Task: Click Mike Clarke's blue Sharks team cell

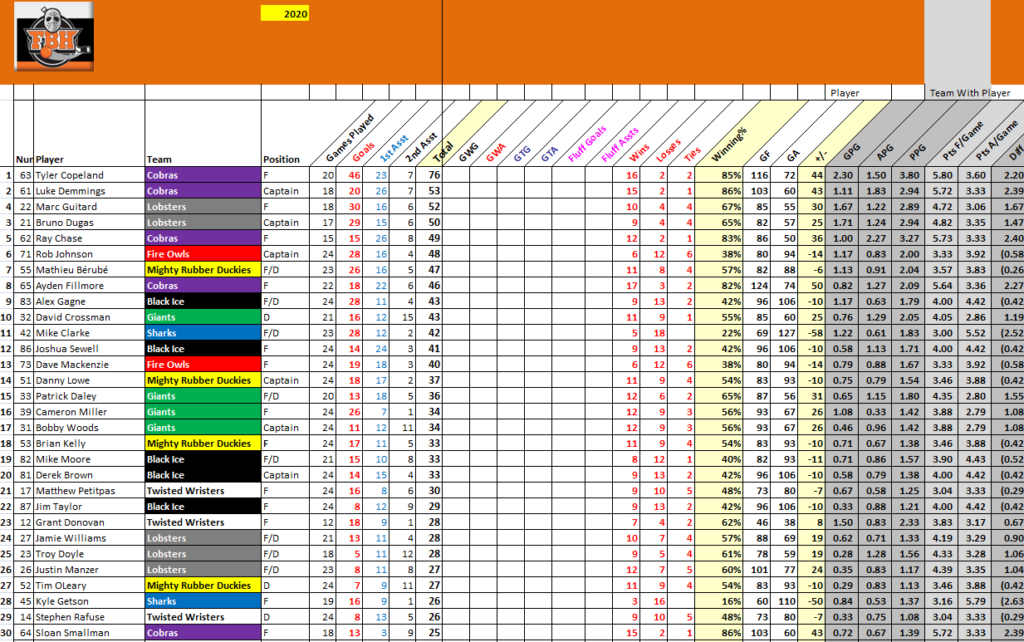Action: pyautogui.click(x=202, y=332)
